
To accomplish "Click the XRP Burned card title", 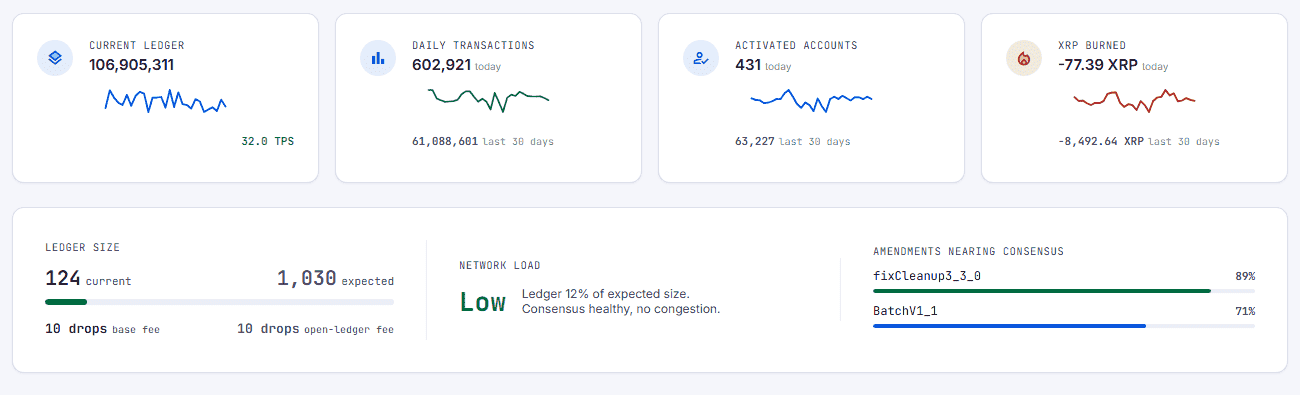I will tap(1092, 45).
